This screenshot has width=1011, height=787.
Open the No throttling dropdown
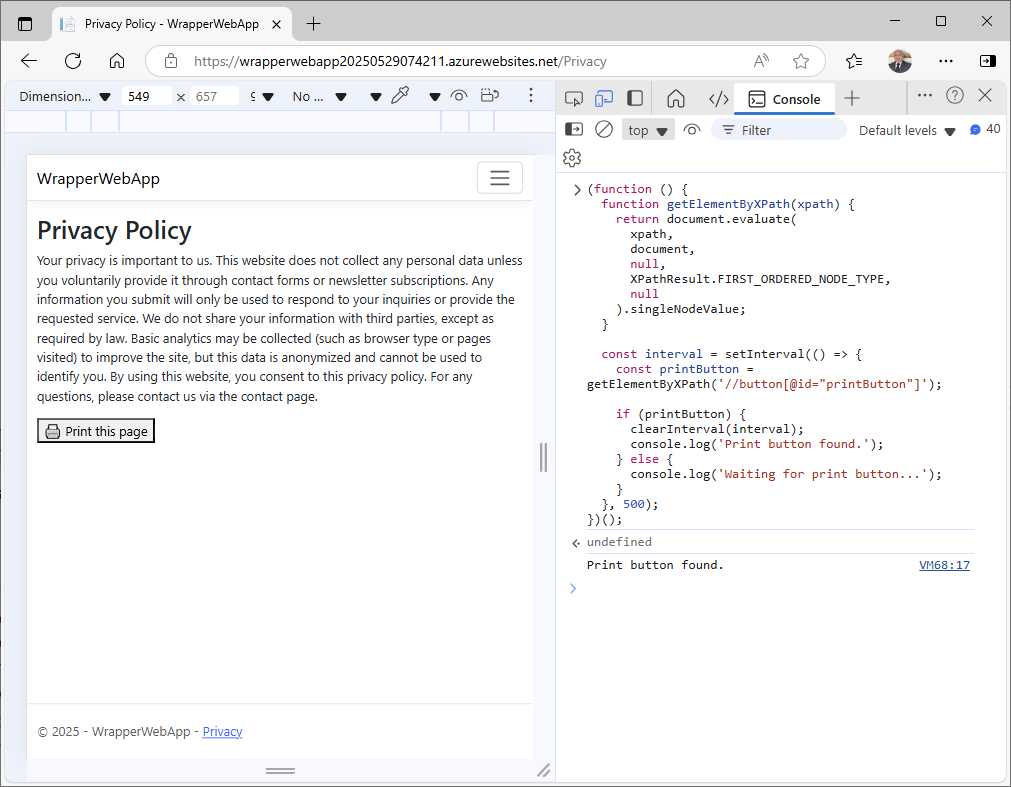pos(319,97)
